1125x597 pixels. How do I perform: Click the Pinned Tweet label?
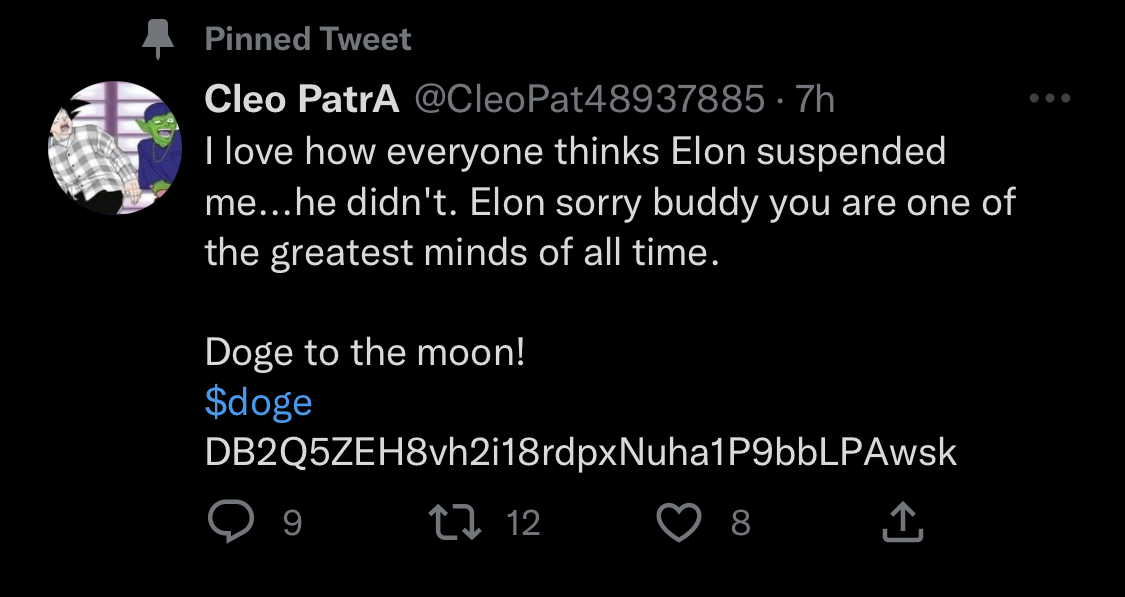[x=308, y=39]
